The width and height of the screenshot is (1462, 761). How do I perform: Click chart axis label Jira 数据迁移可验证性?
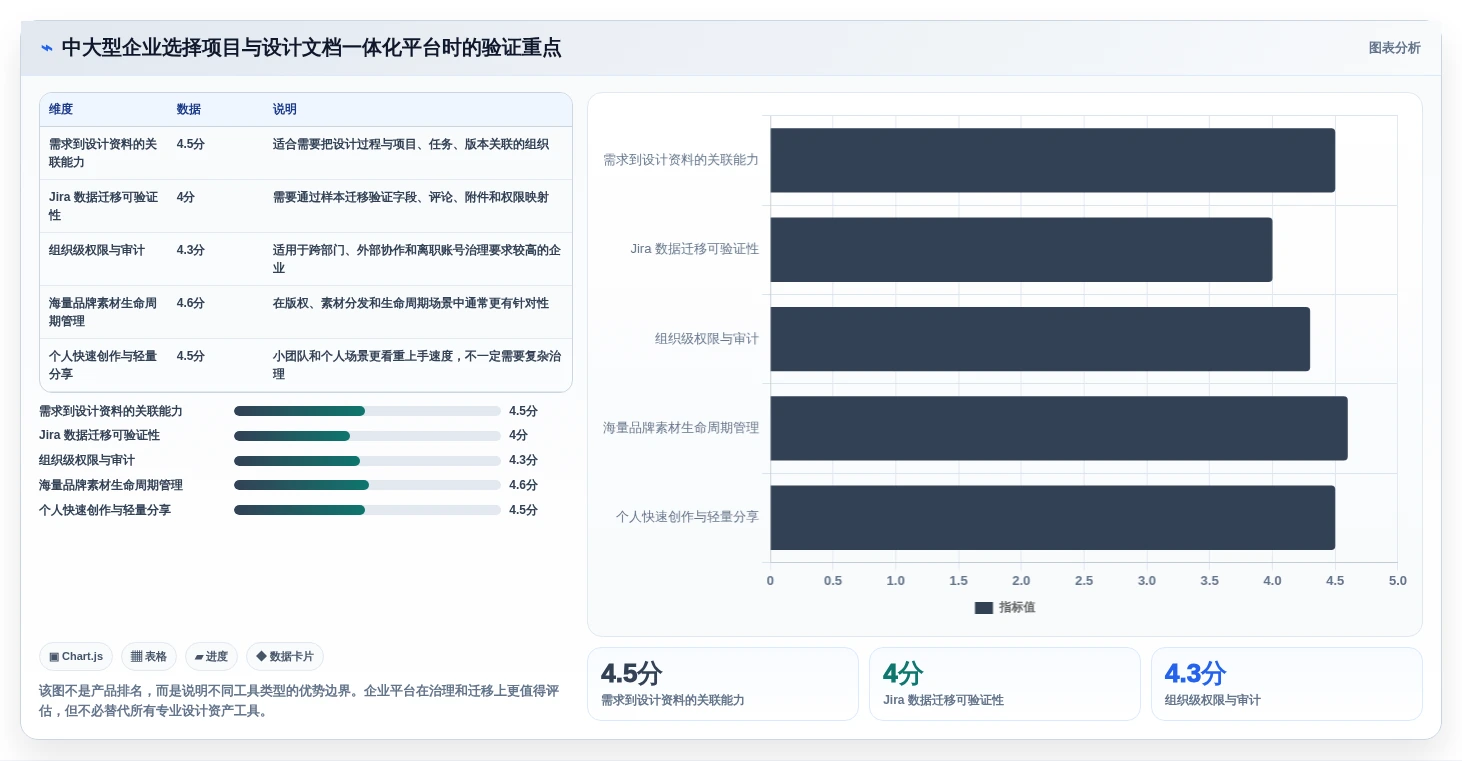click(x=695, y=249)
